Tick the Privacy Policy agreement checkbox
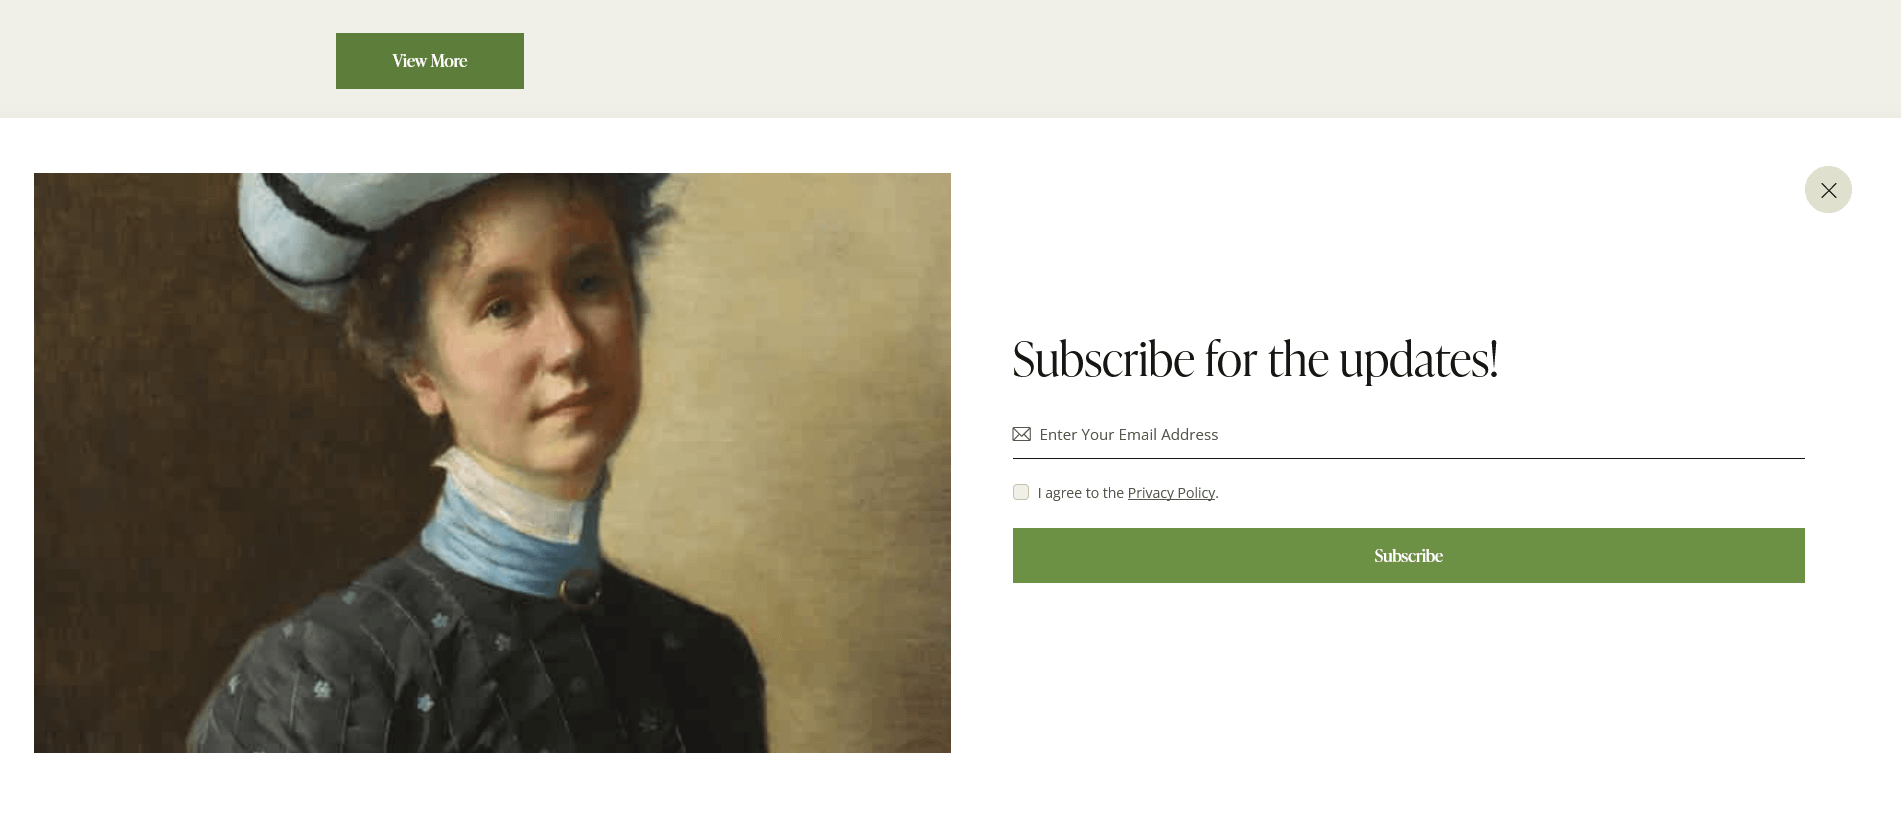The image size is (1901, 818). (x=1021, y=492)
